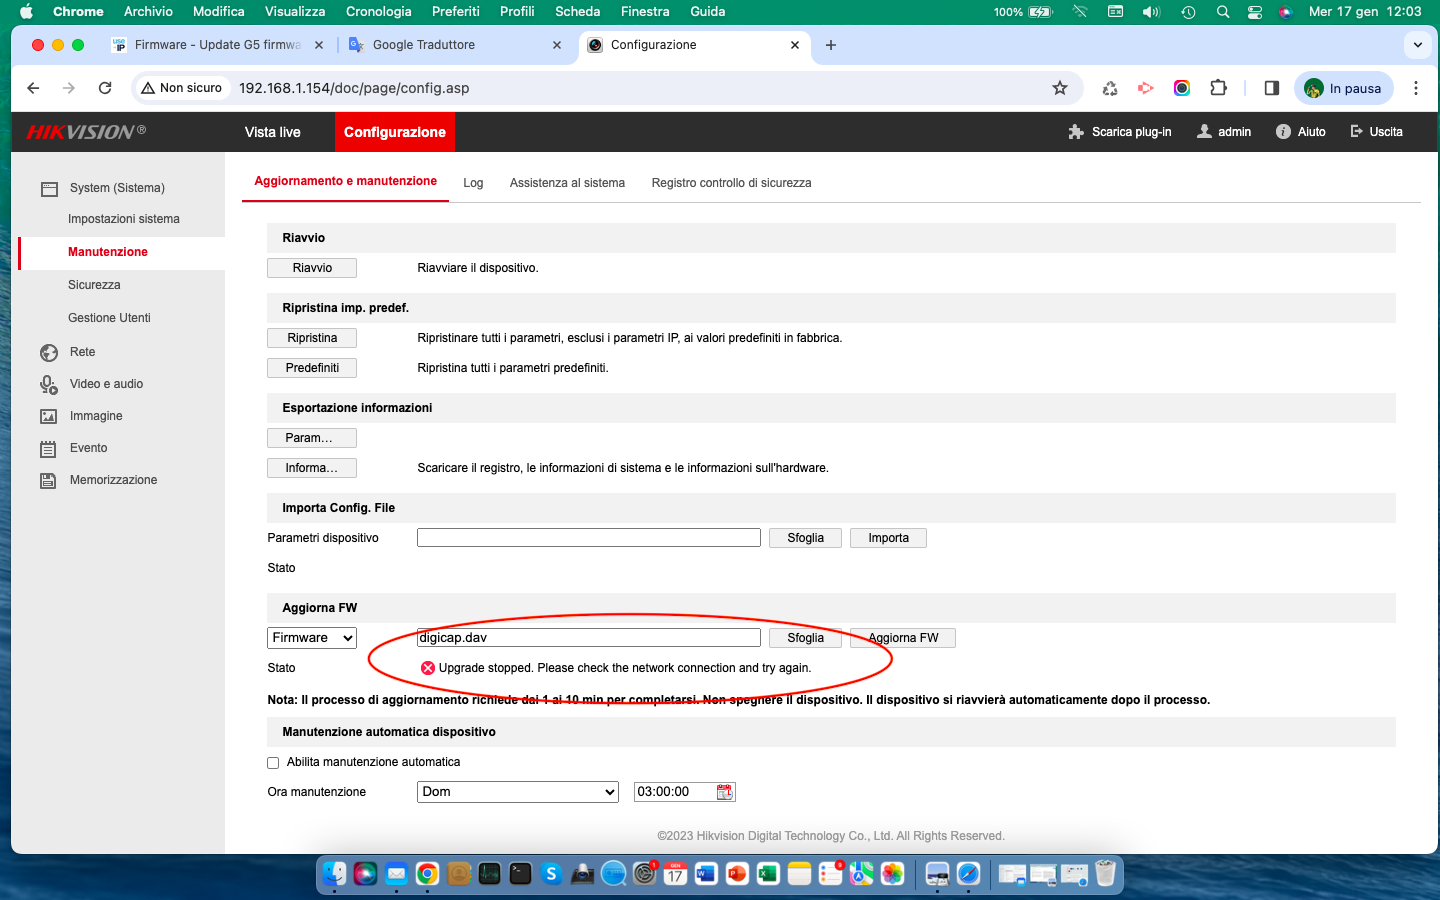
Task: Click the Parametri dispositivo file path field
Action: click(588, 538)
